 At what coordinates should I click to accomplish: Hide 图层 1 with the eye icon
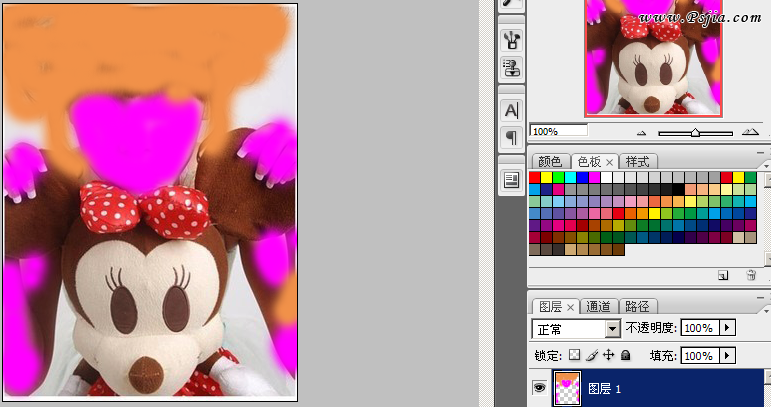click(x=539, y=387)
